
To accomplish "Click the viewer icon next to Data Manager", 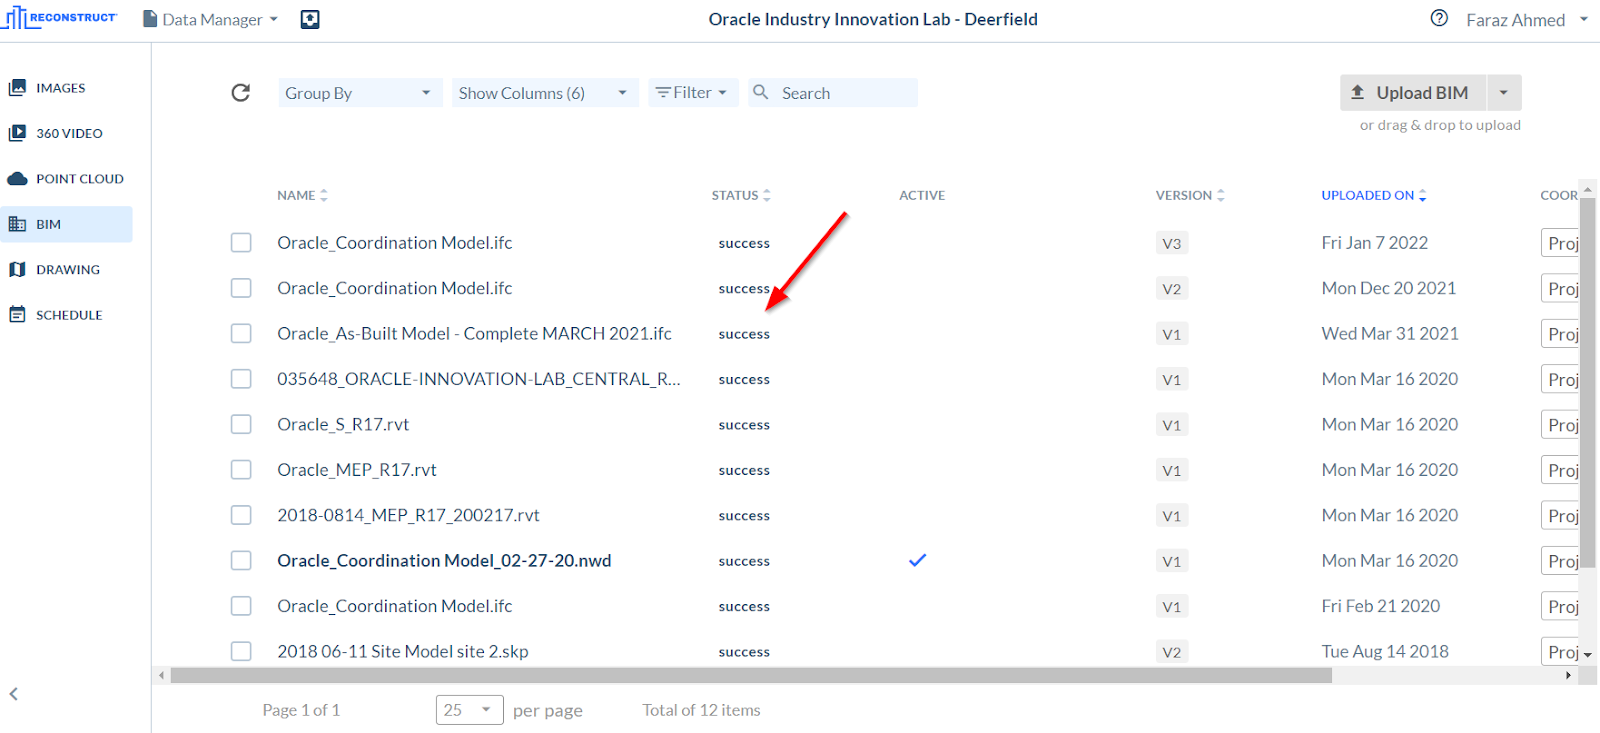I will point(310,19).
